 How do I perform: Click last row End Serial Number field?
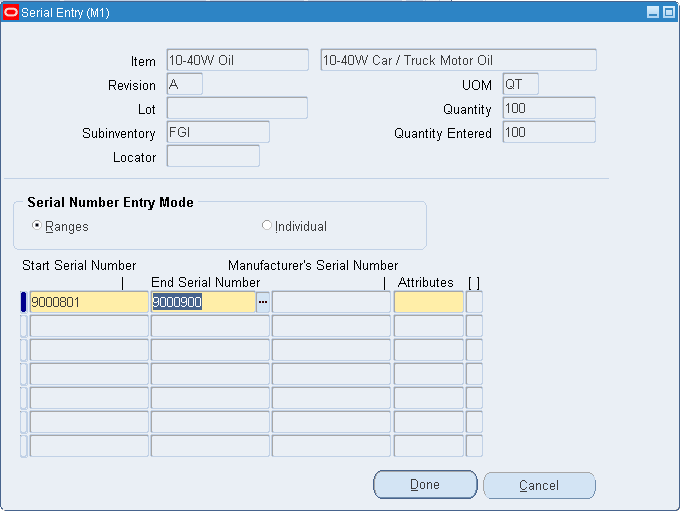click(210, 446)
